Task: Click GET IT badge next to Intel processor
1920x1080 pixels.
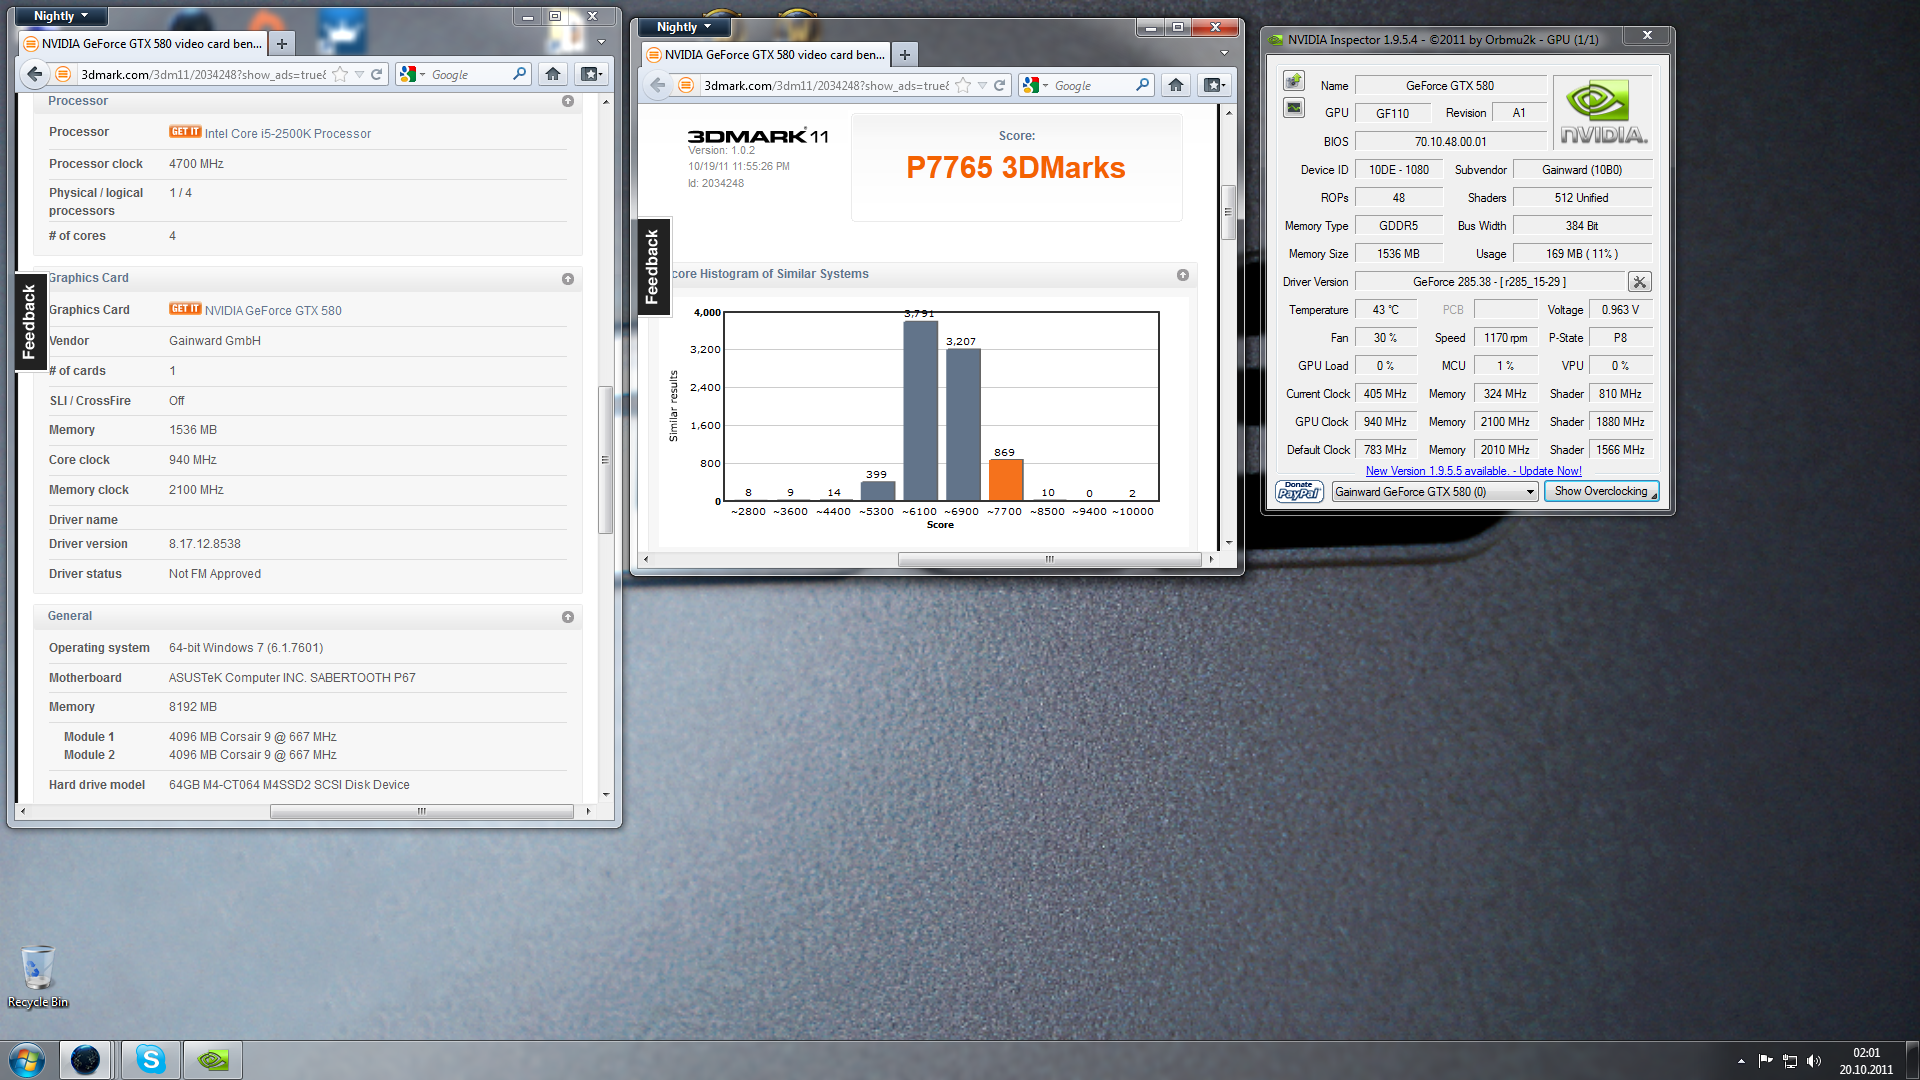Action: pos(185,132)
